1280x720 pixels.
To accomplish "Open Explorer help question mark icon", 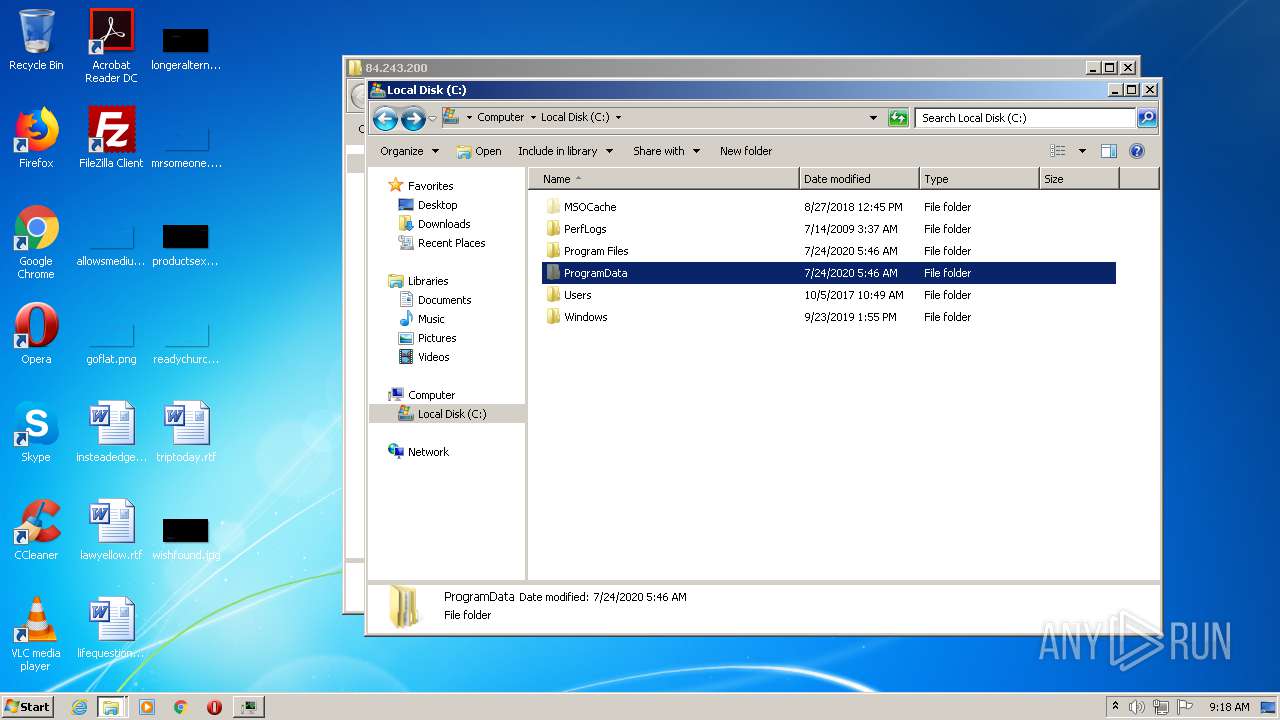I will click(1137, 151).
